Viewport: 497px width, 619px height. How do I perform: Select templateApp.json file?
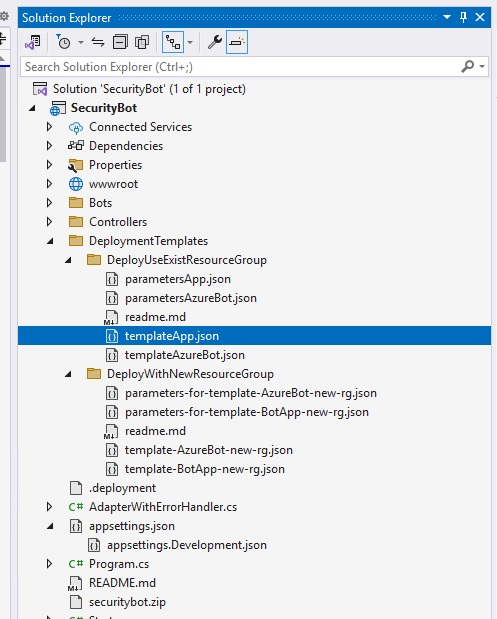(x=172, y=336)
